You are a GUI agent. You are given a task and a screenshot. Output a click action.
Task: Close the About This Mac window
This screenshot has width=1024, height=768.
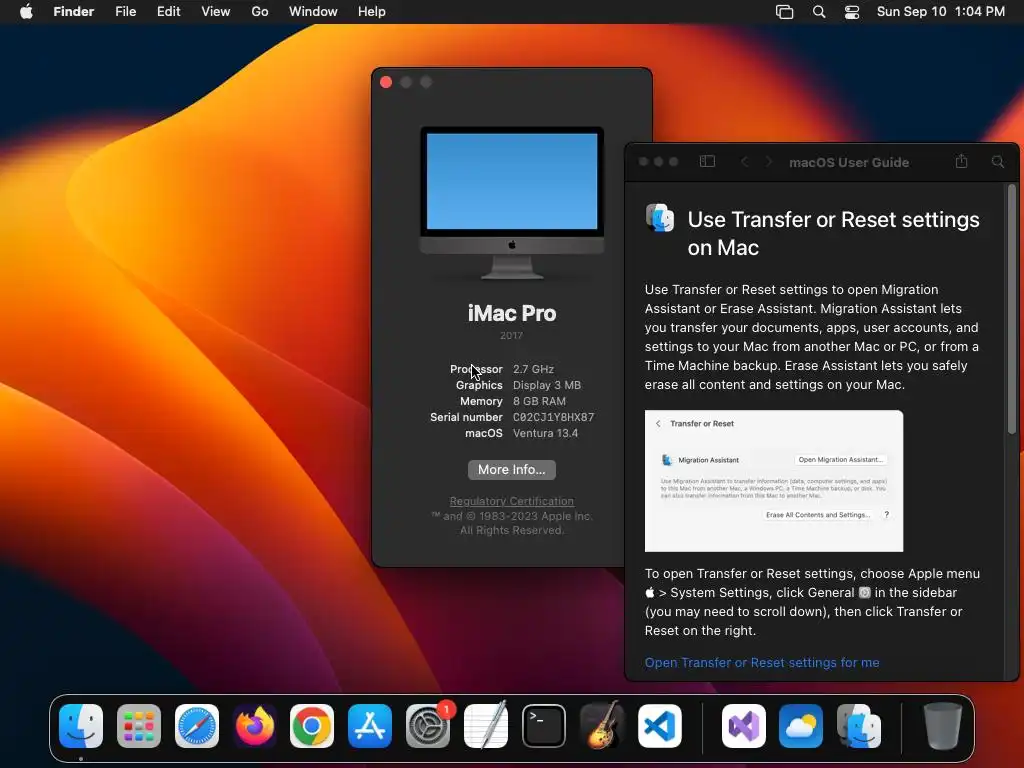[386, 82]
